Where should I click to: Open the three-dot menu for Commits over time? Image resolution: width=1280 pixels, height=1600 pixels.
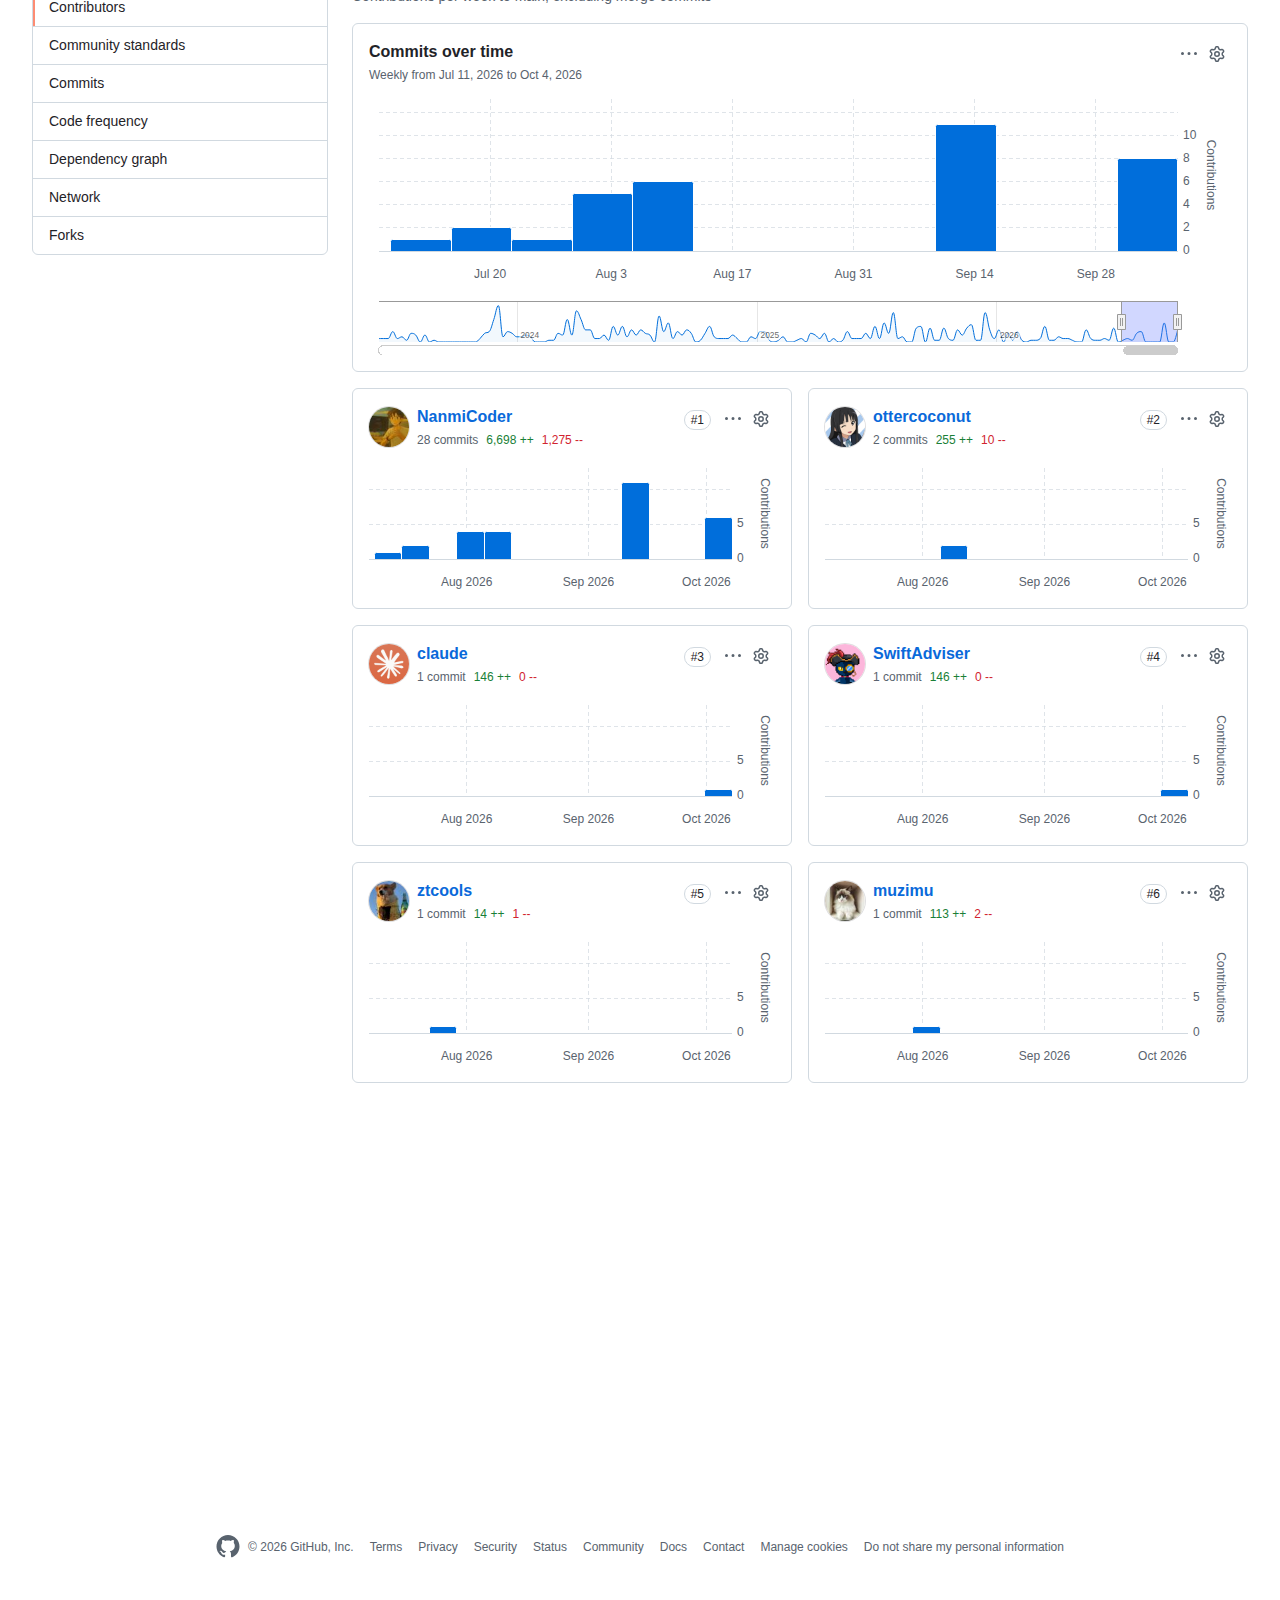coord(1189,54)
